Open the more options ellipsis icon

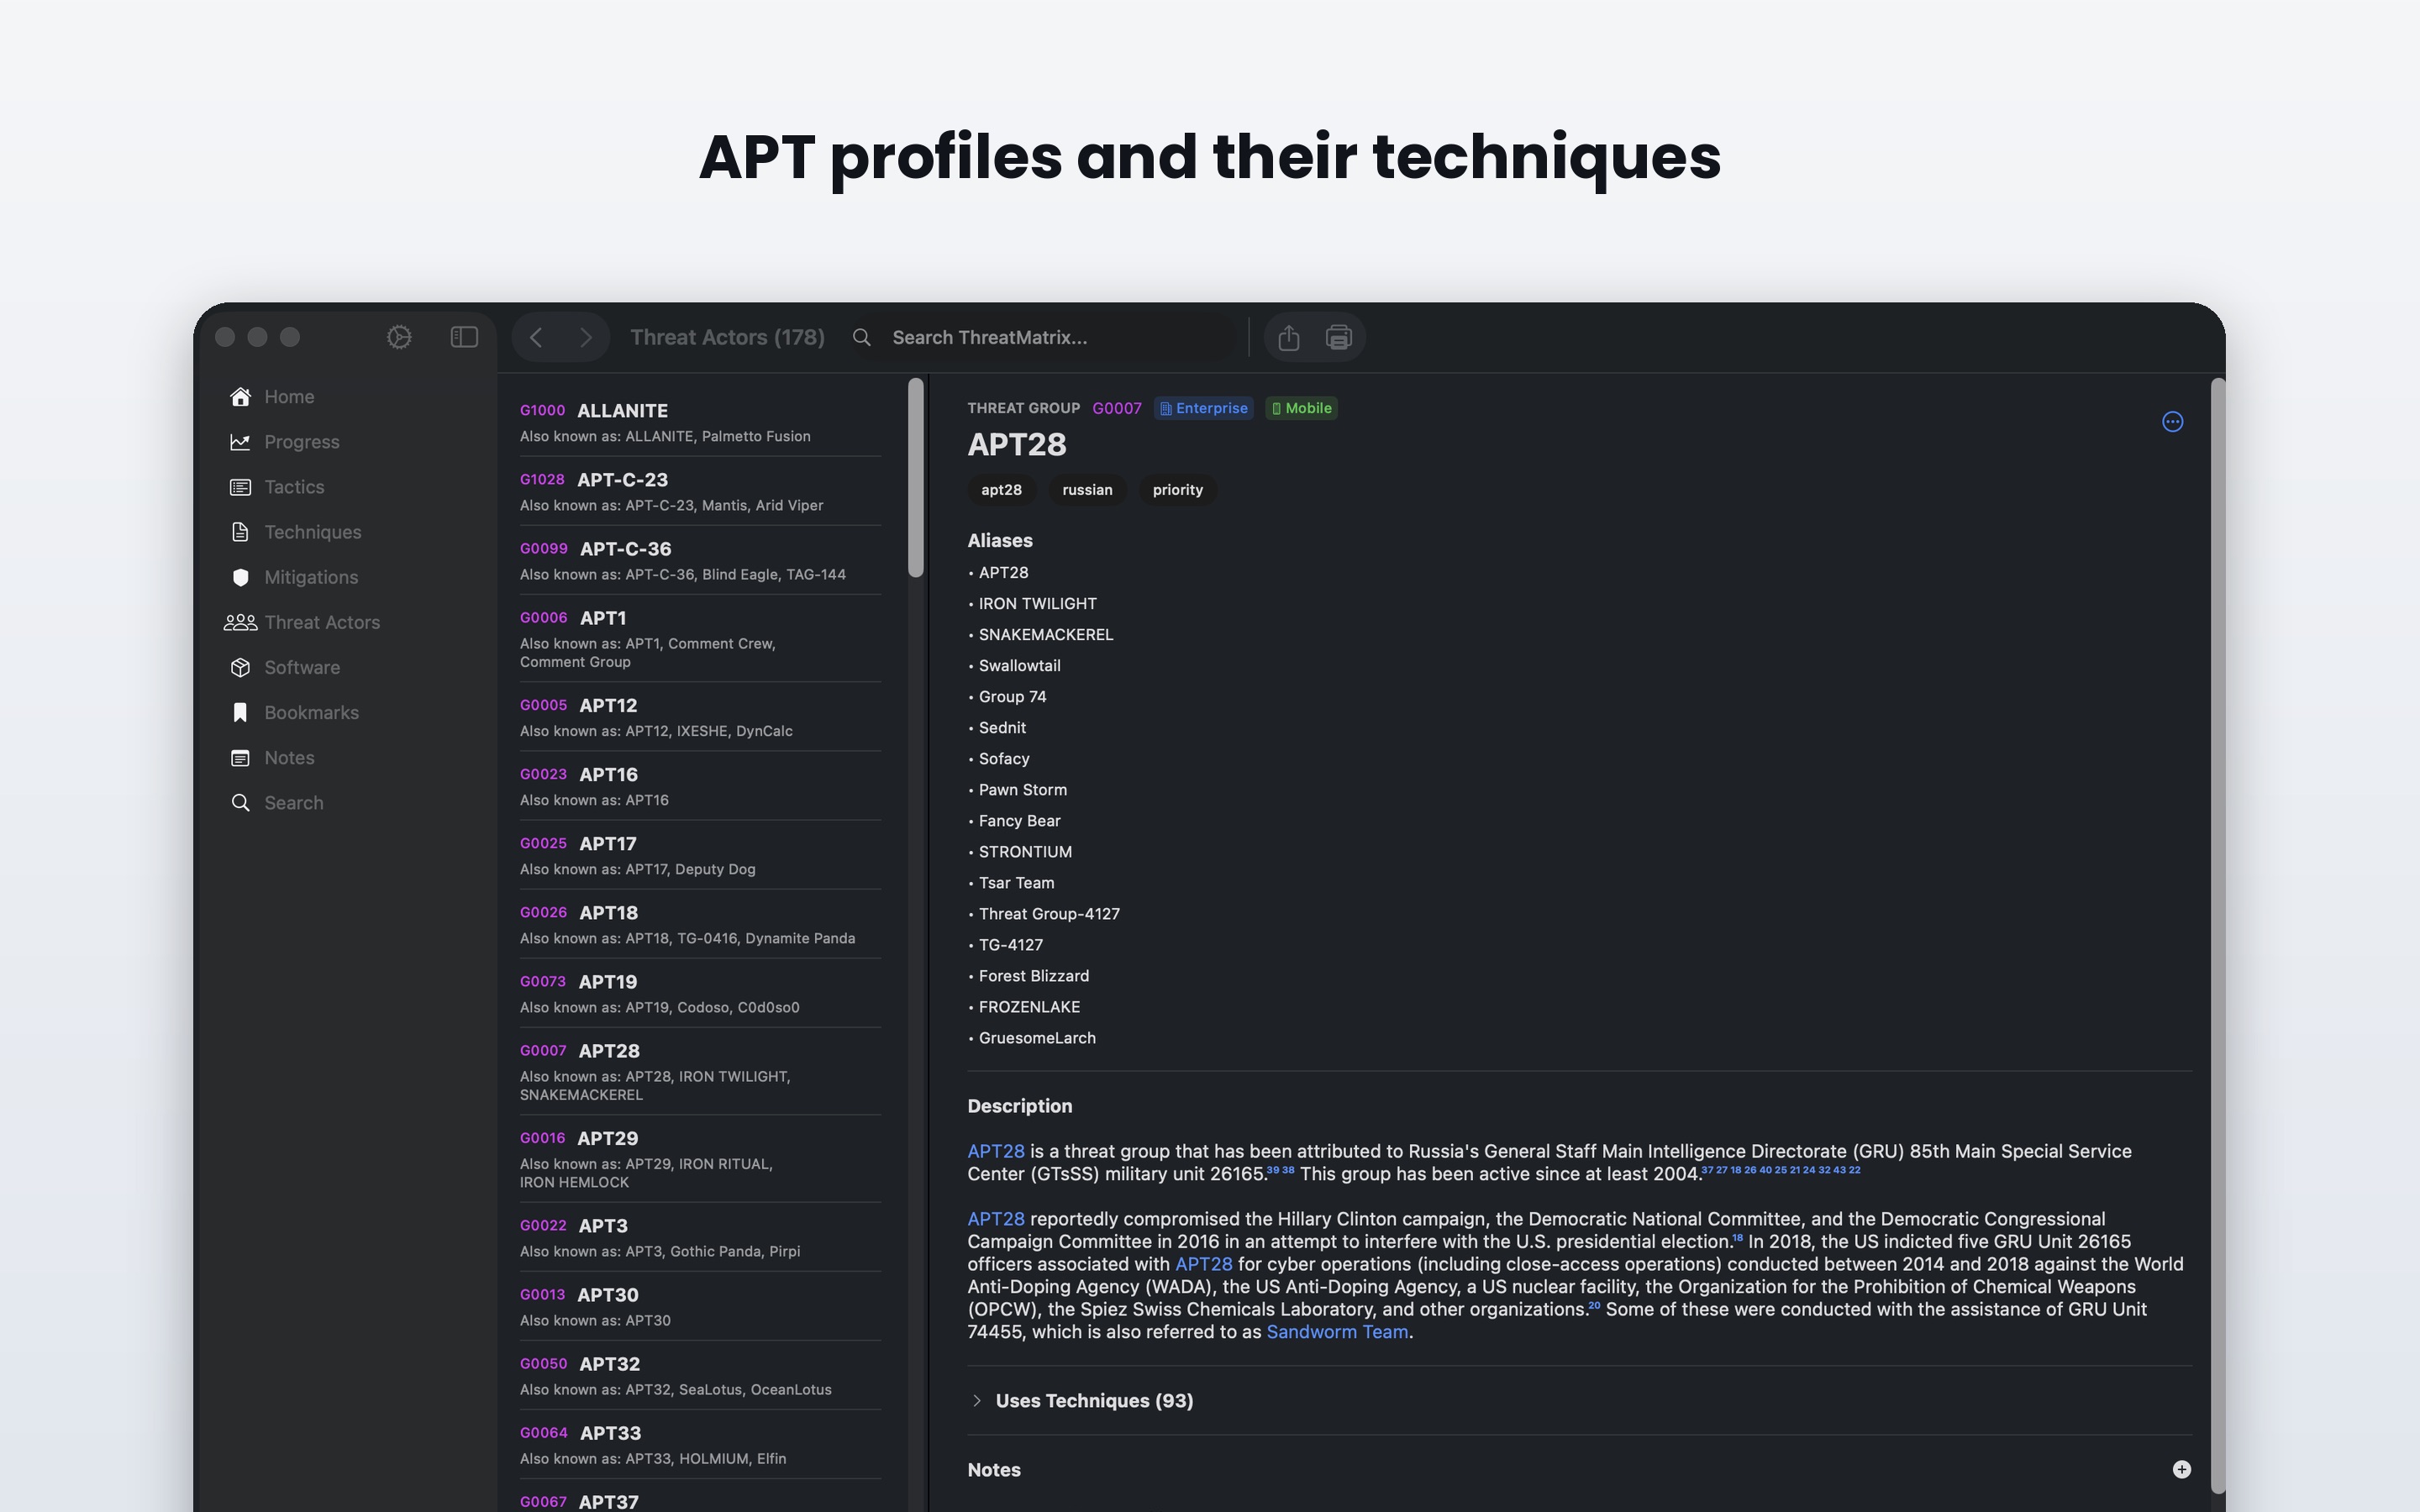[x=2172, y=422]
